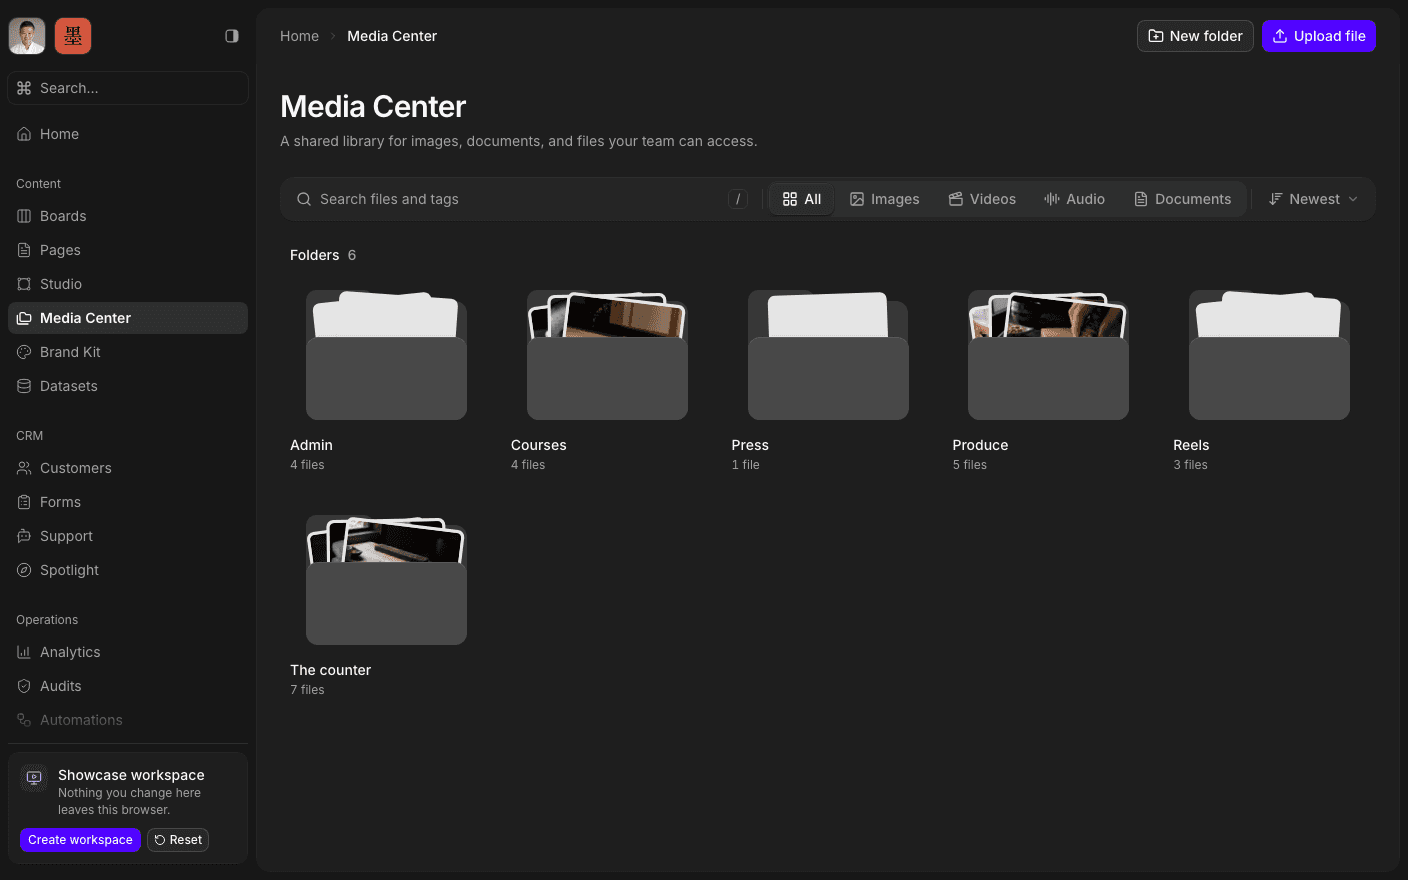Open the Press folder
The height and width of the screenshot is (880, 1408).
pos(828,380)
